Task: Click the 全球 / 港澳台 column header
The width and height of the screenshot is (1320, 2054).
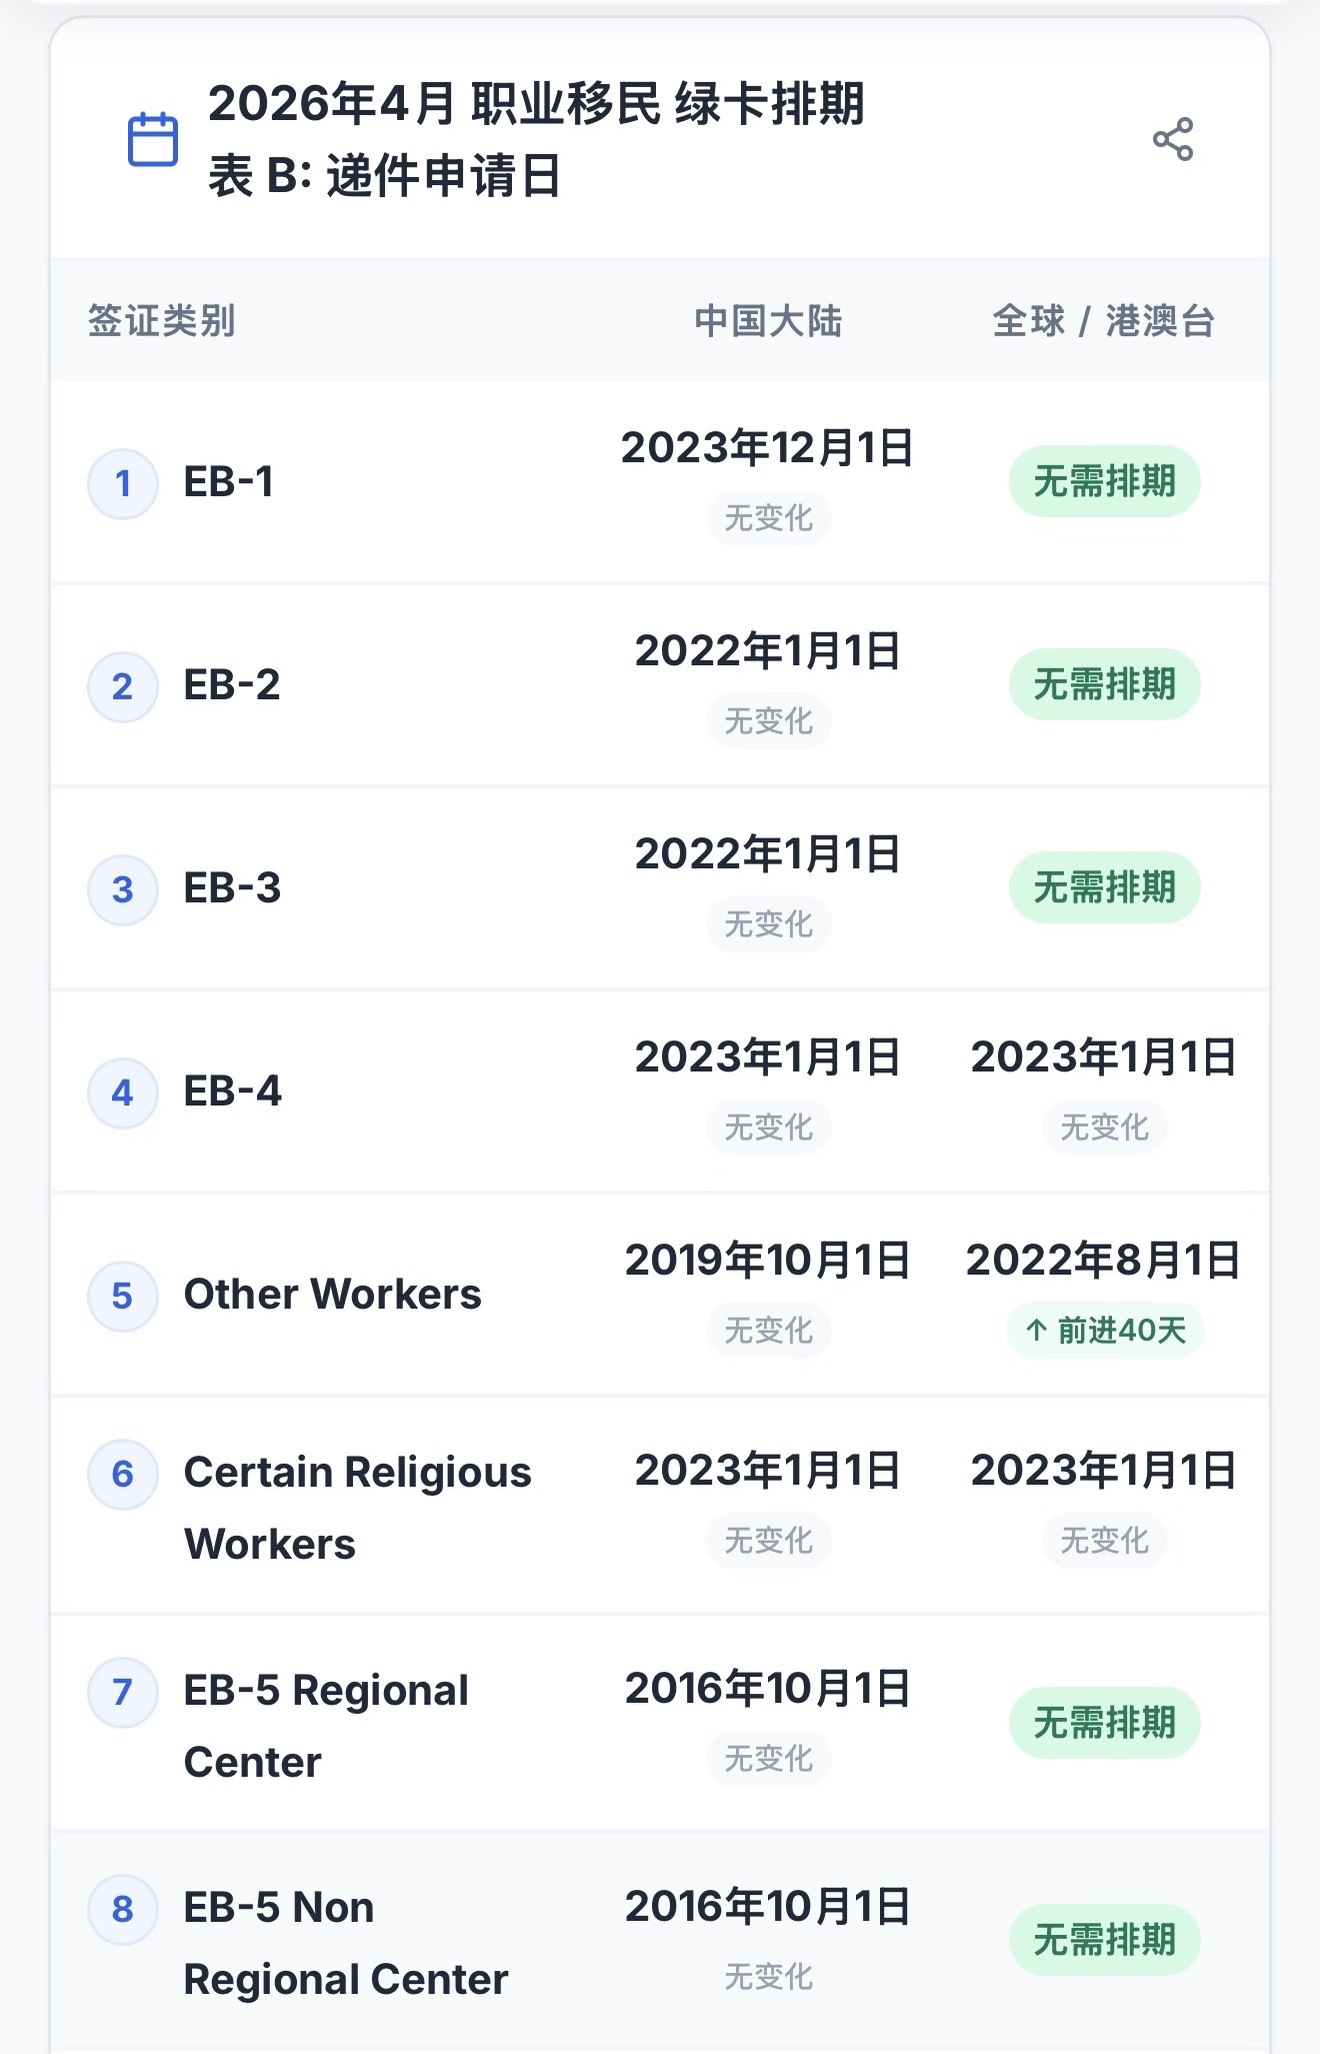Action: pos(1103,322)
